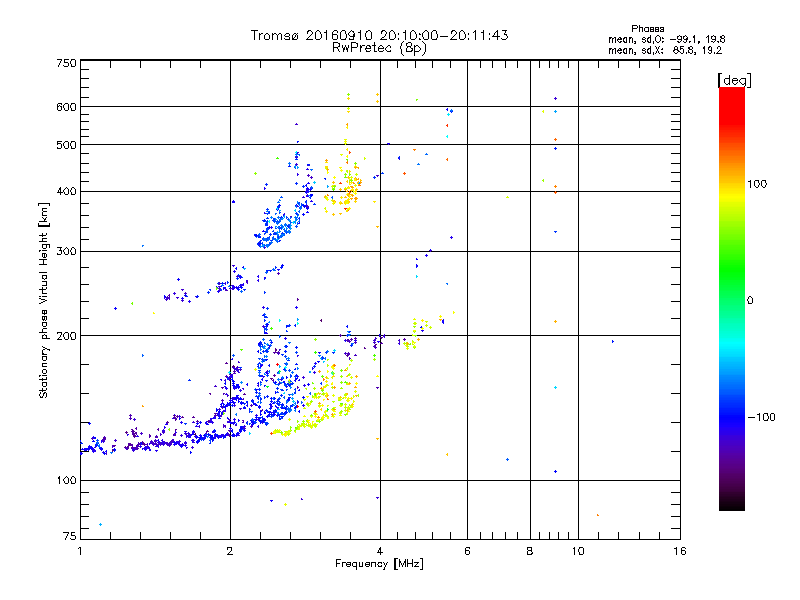Click the '[deg]' colorbar unit label
The image size is (800, 600).
(734, 80)
